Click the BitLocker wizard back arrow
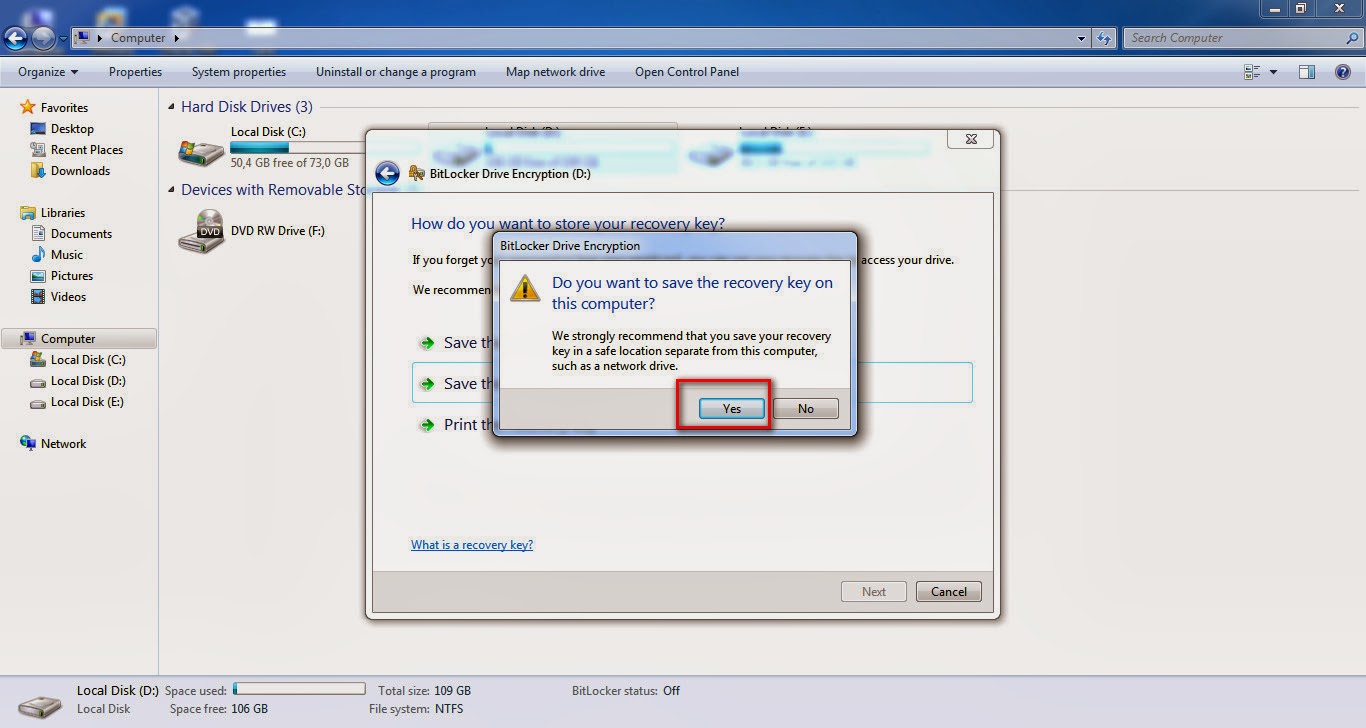This screenshot has height=728, width=1366. (387, 173)
